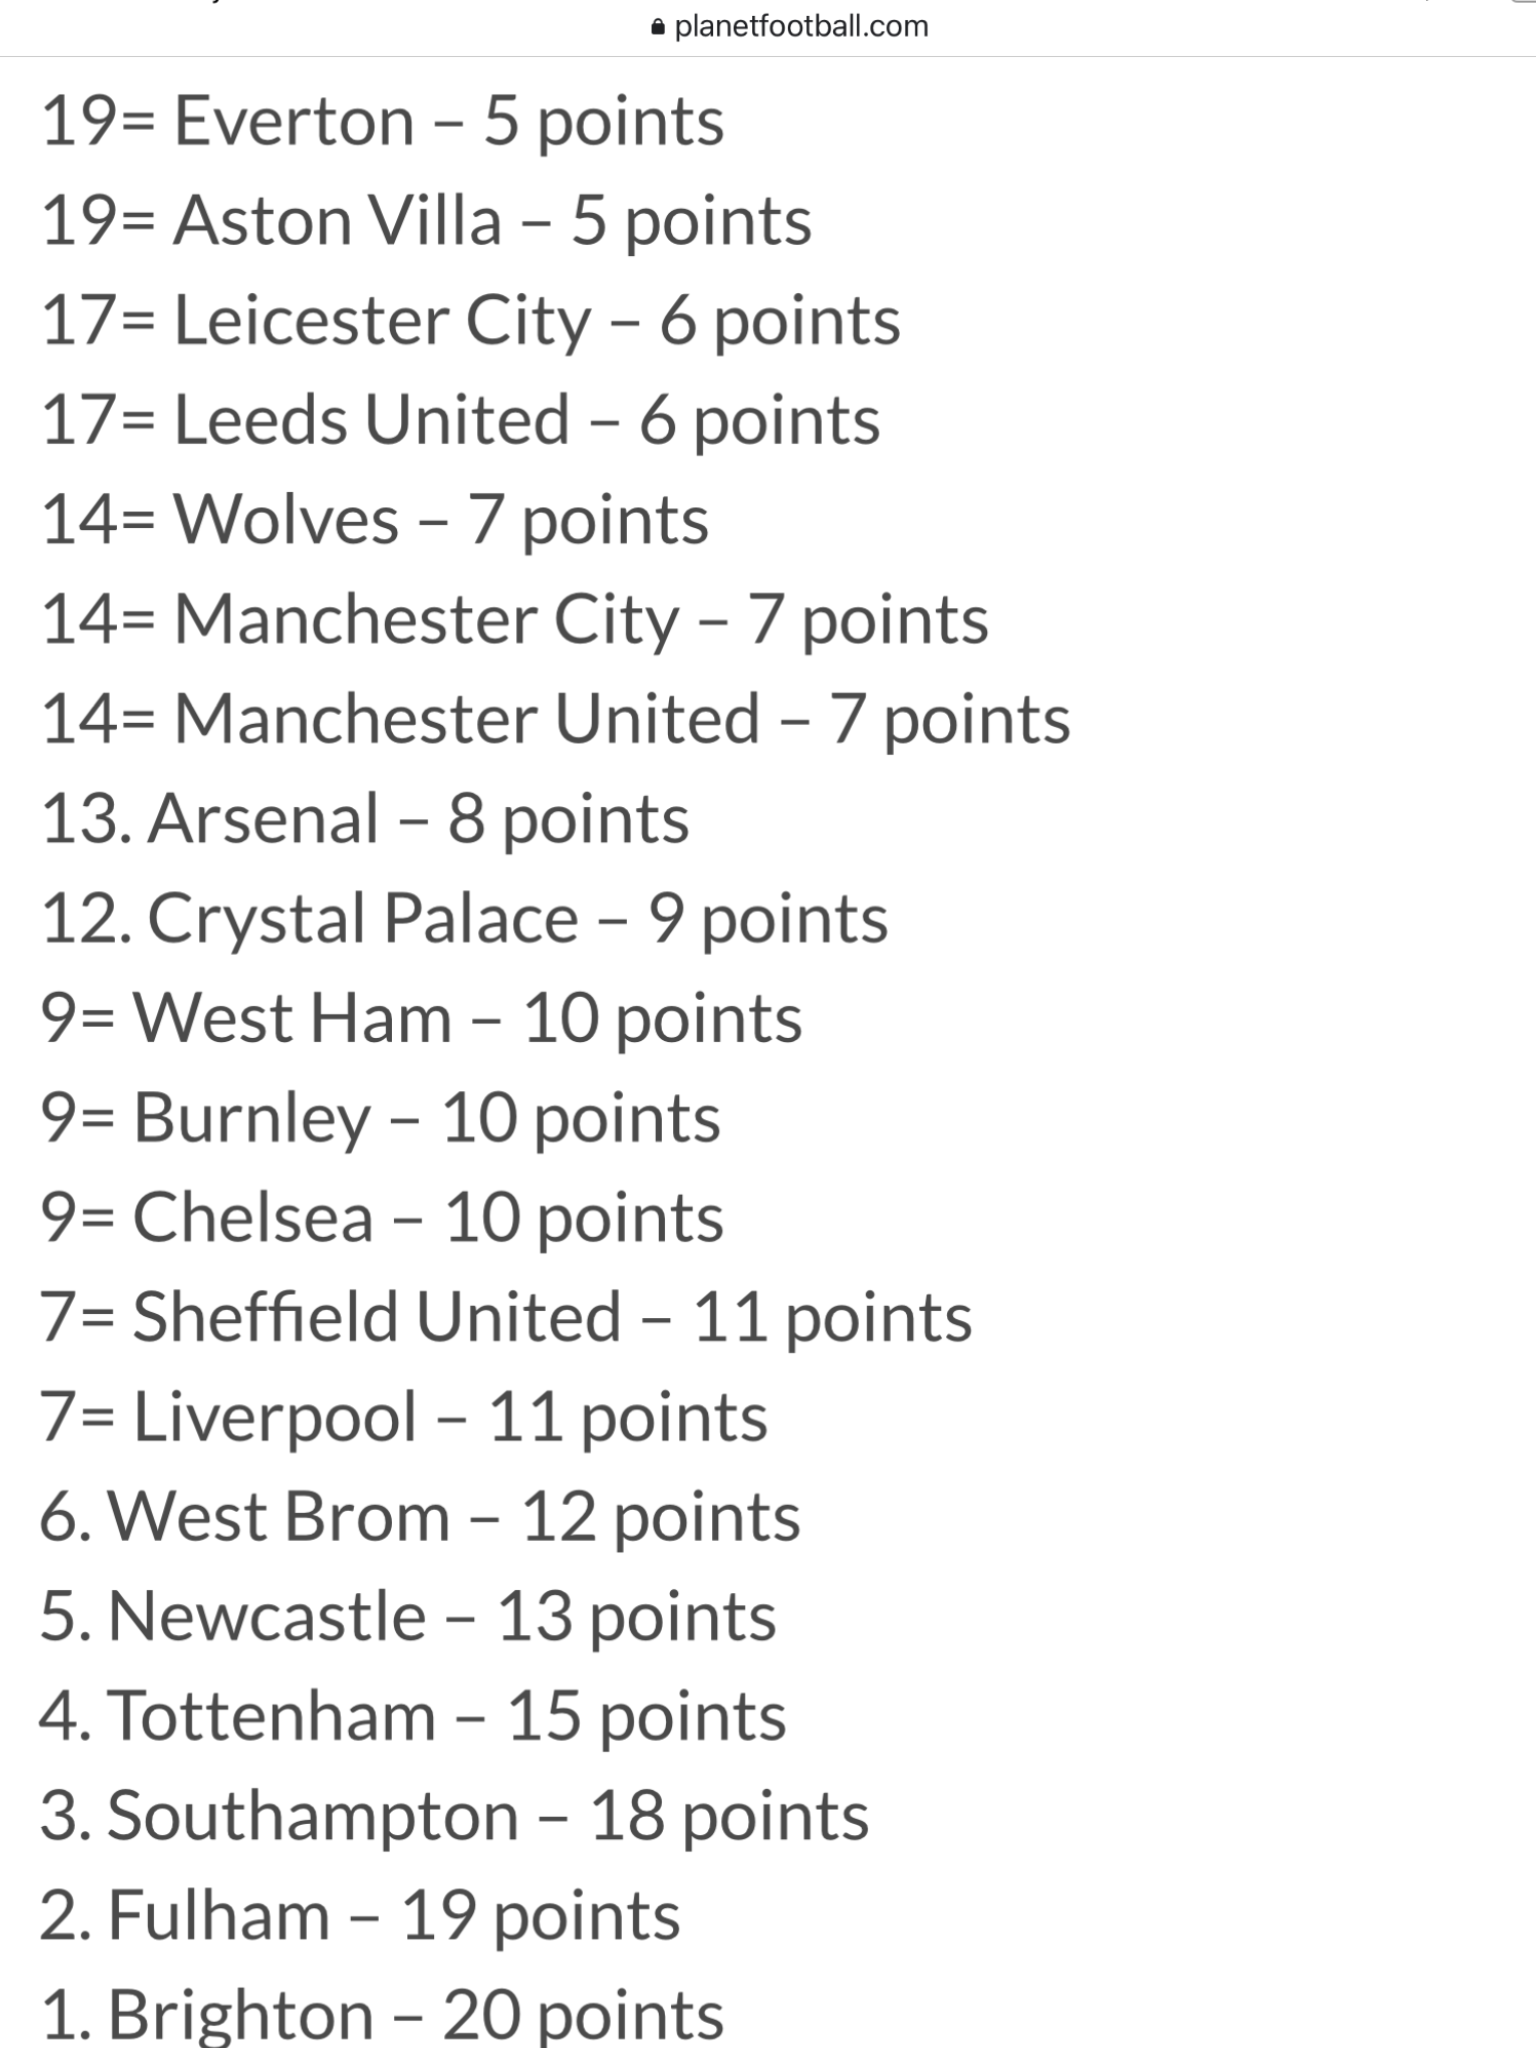Click the Leeds United – 6 points entry
This screenshot has height=2048, width=1536.
[x=461, y=421]
